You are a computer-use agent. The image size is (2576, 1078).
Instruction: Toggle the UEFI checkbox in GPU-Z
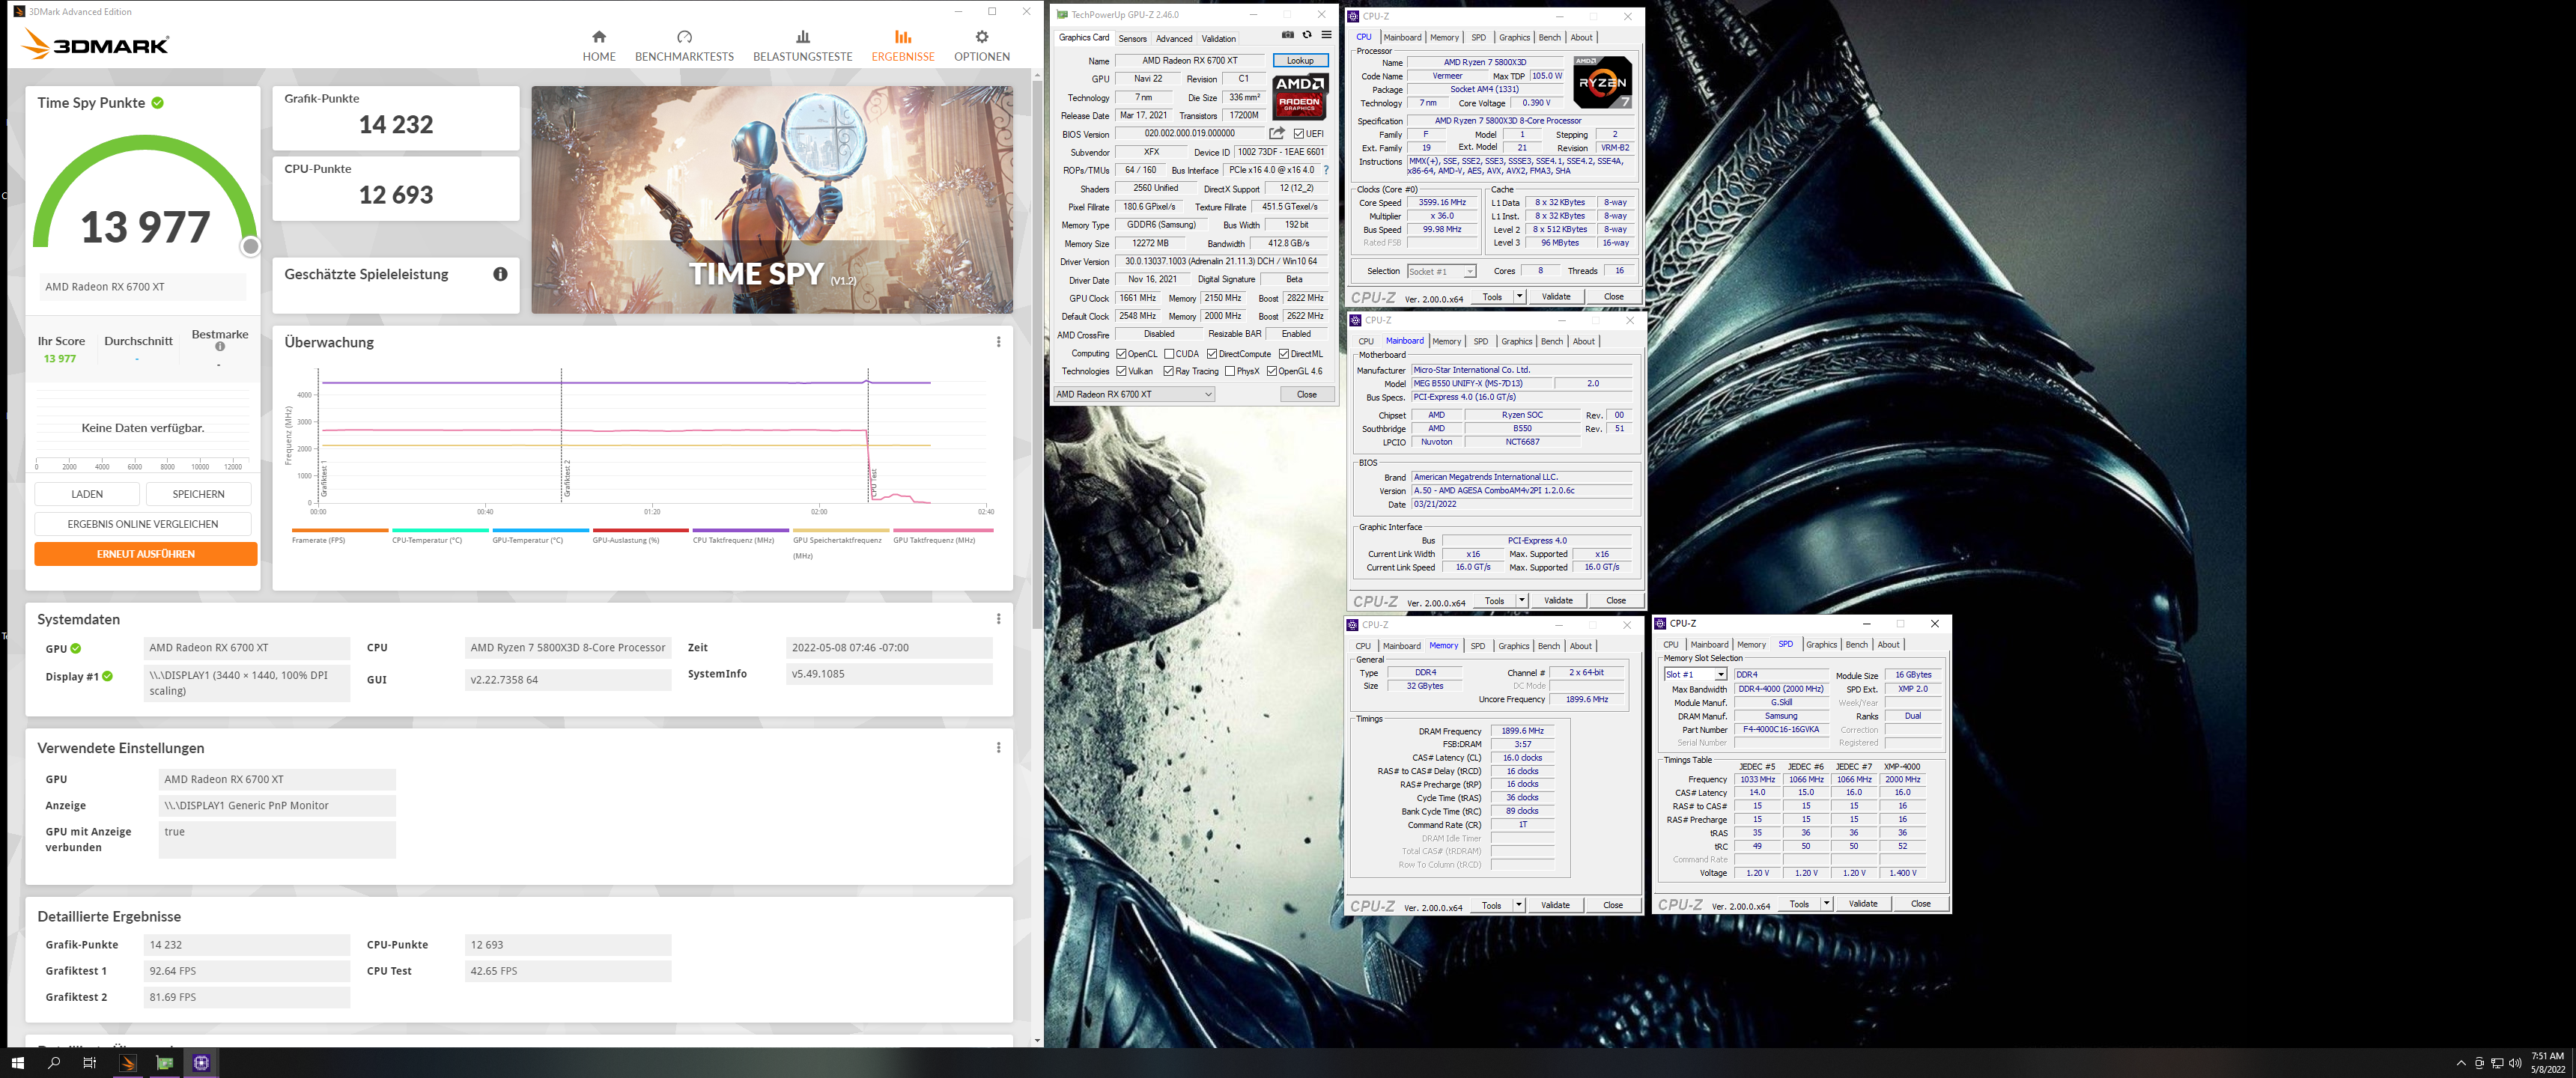(x=1299, y=134)
